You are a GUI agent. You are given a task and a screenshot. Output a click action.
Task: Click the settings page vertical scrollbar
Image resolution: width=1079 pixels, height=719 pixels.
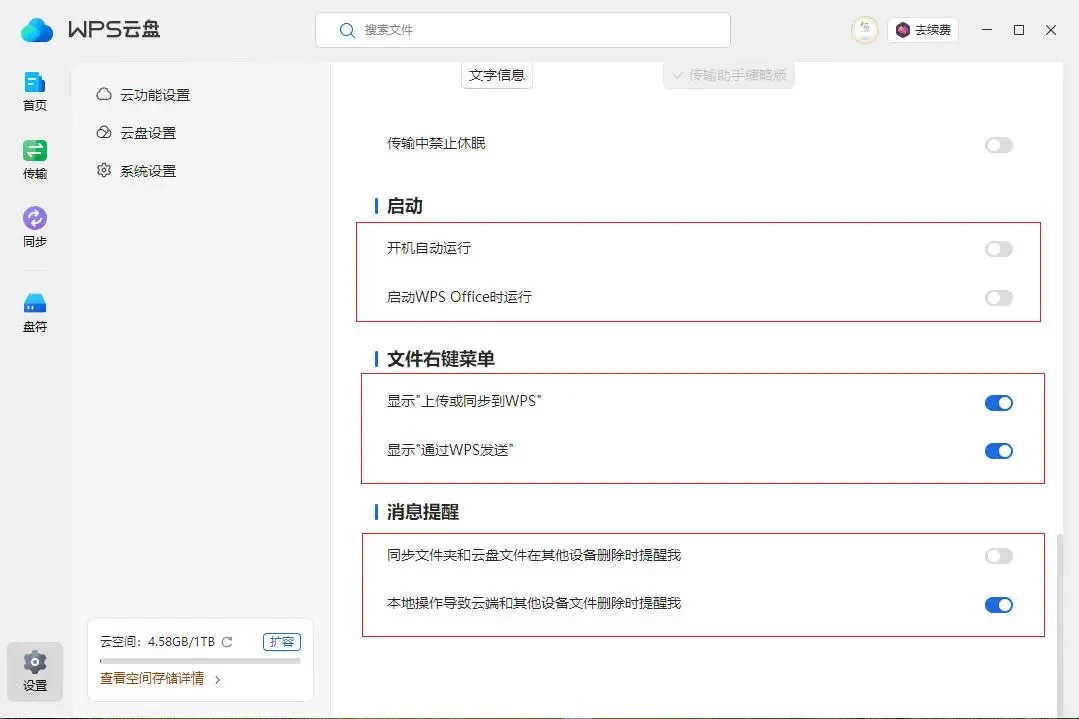pyautogui.click(x=1060, y=623)
